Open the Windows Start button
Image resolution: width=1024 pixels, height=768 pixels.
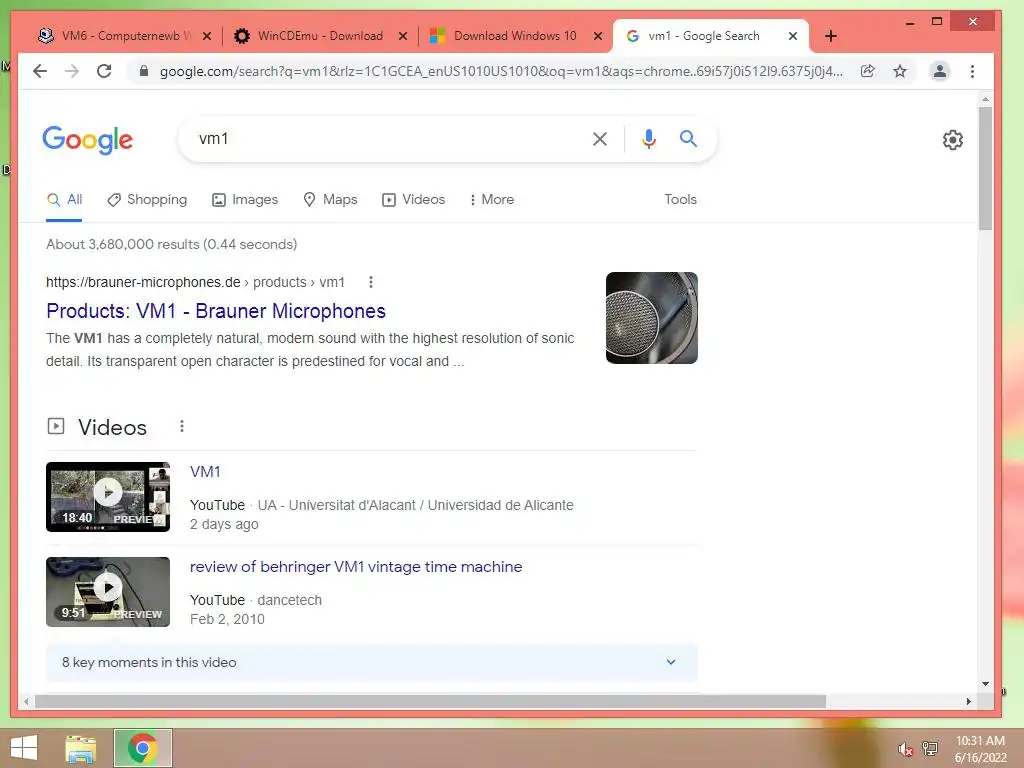pyautogui.click(x=24, y=748)
